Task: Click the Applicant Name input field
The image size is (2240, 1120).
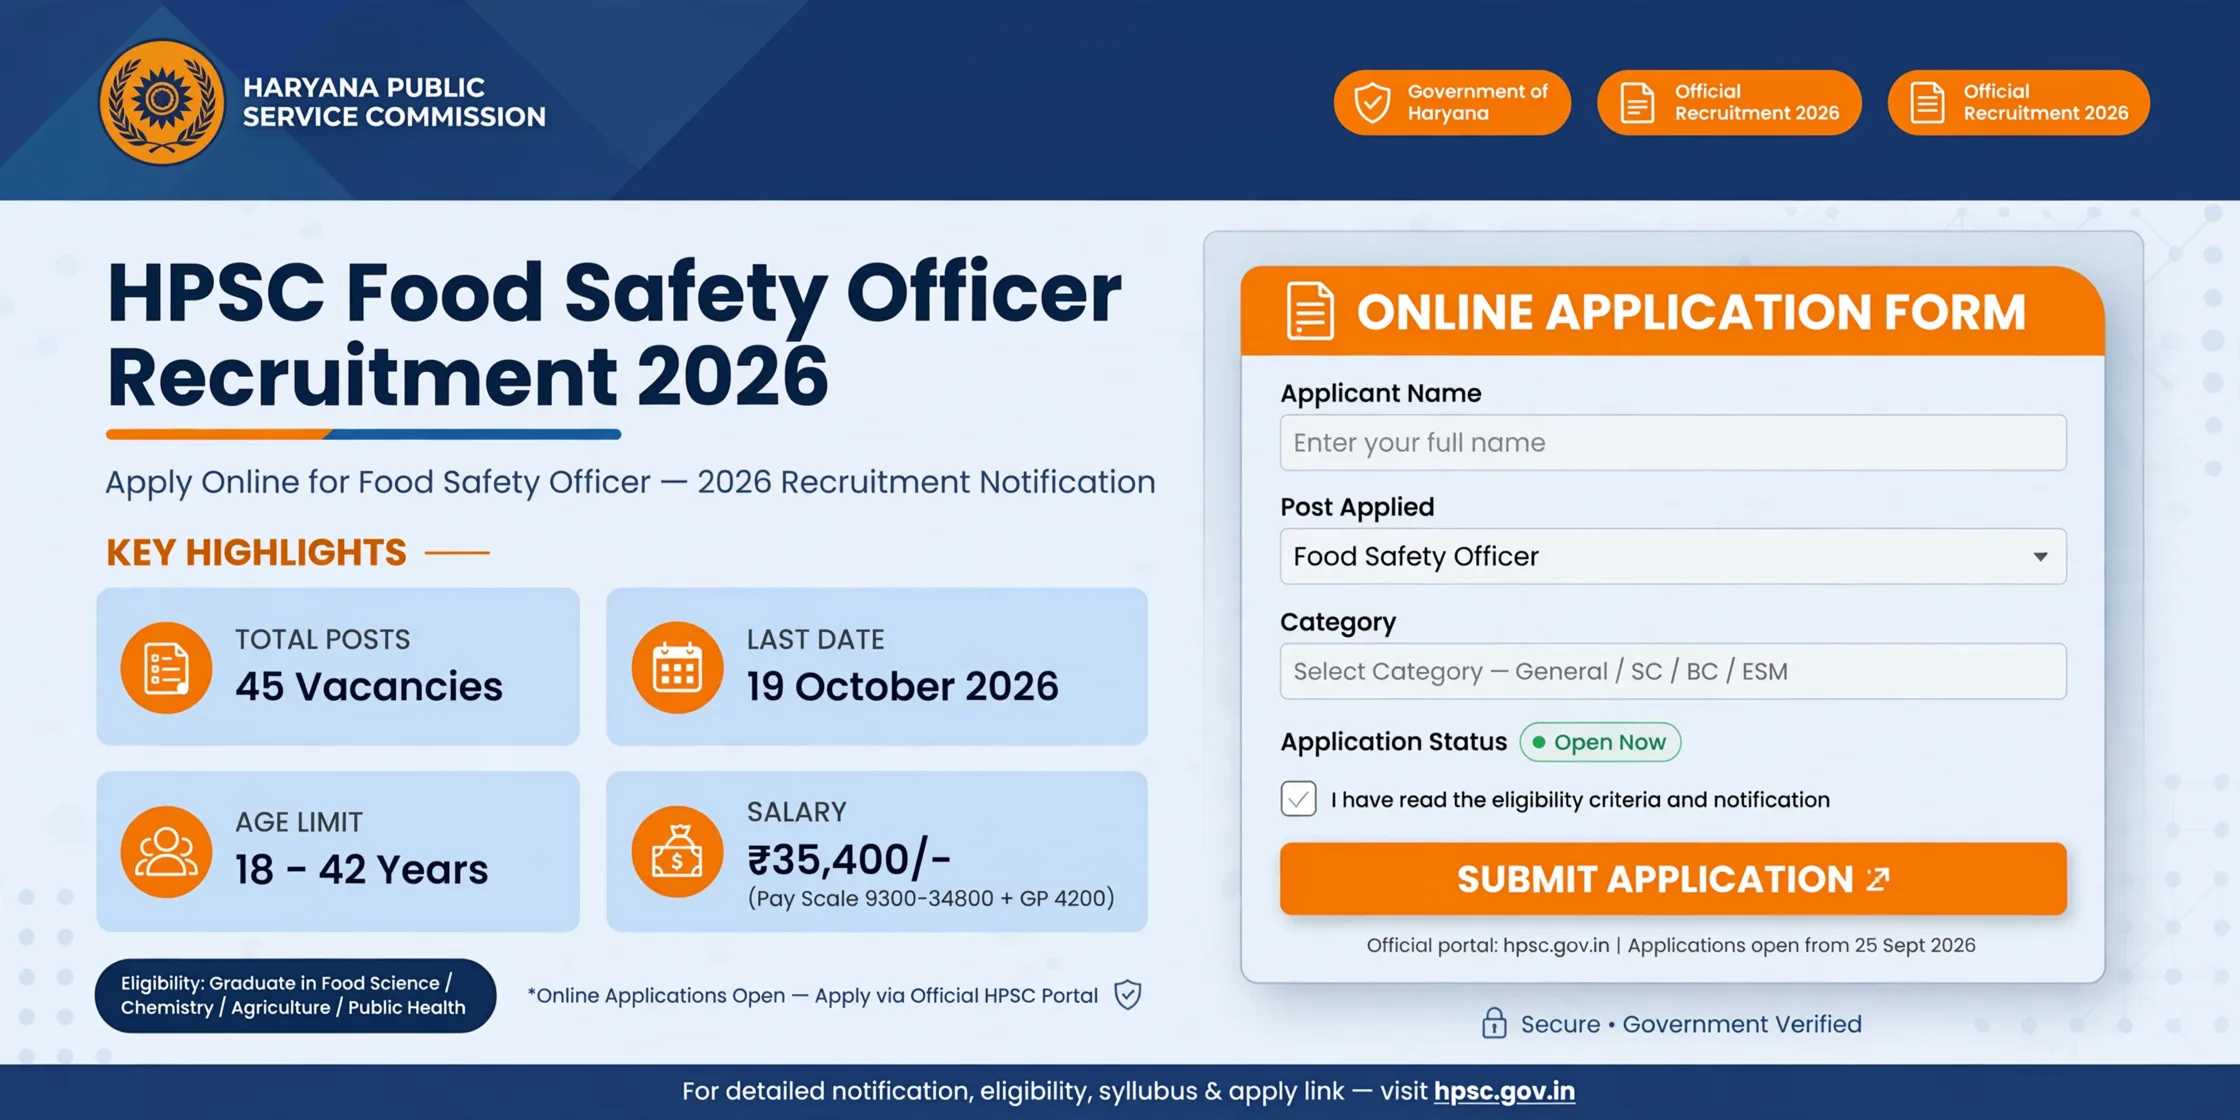Action: (x=1673, y=443)
